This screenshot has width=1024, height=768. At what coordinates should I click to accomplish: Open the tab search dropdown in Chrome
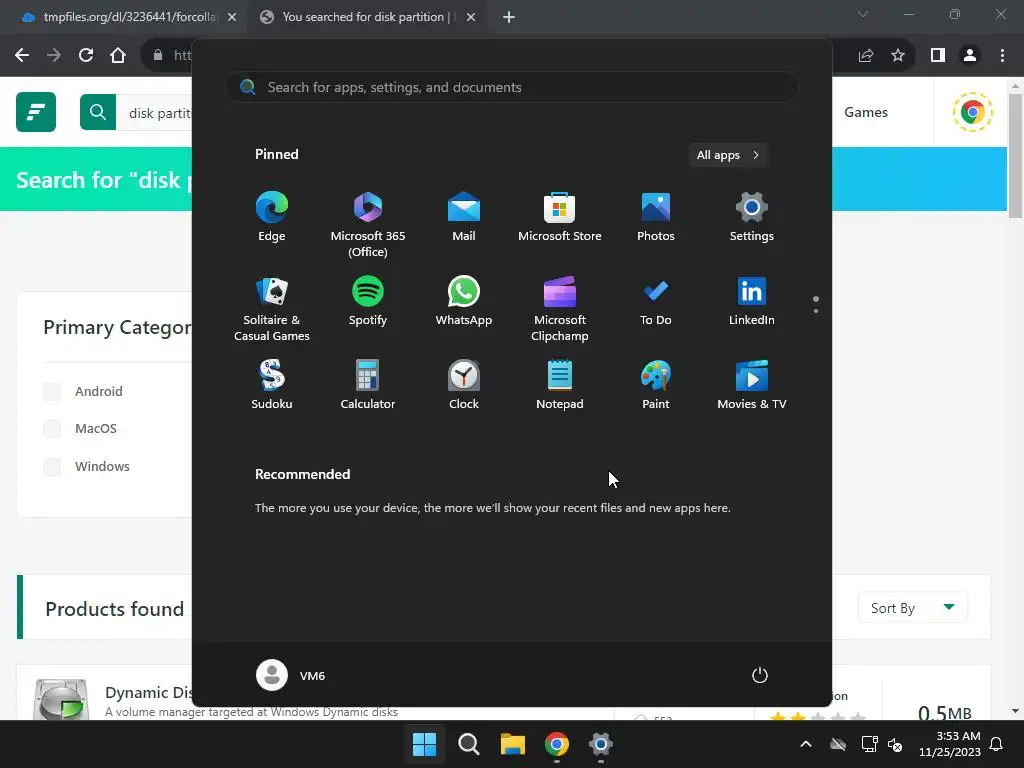pyautogui.click(x=863, y=14)
